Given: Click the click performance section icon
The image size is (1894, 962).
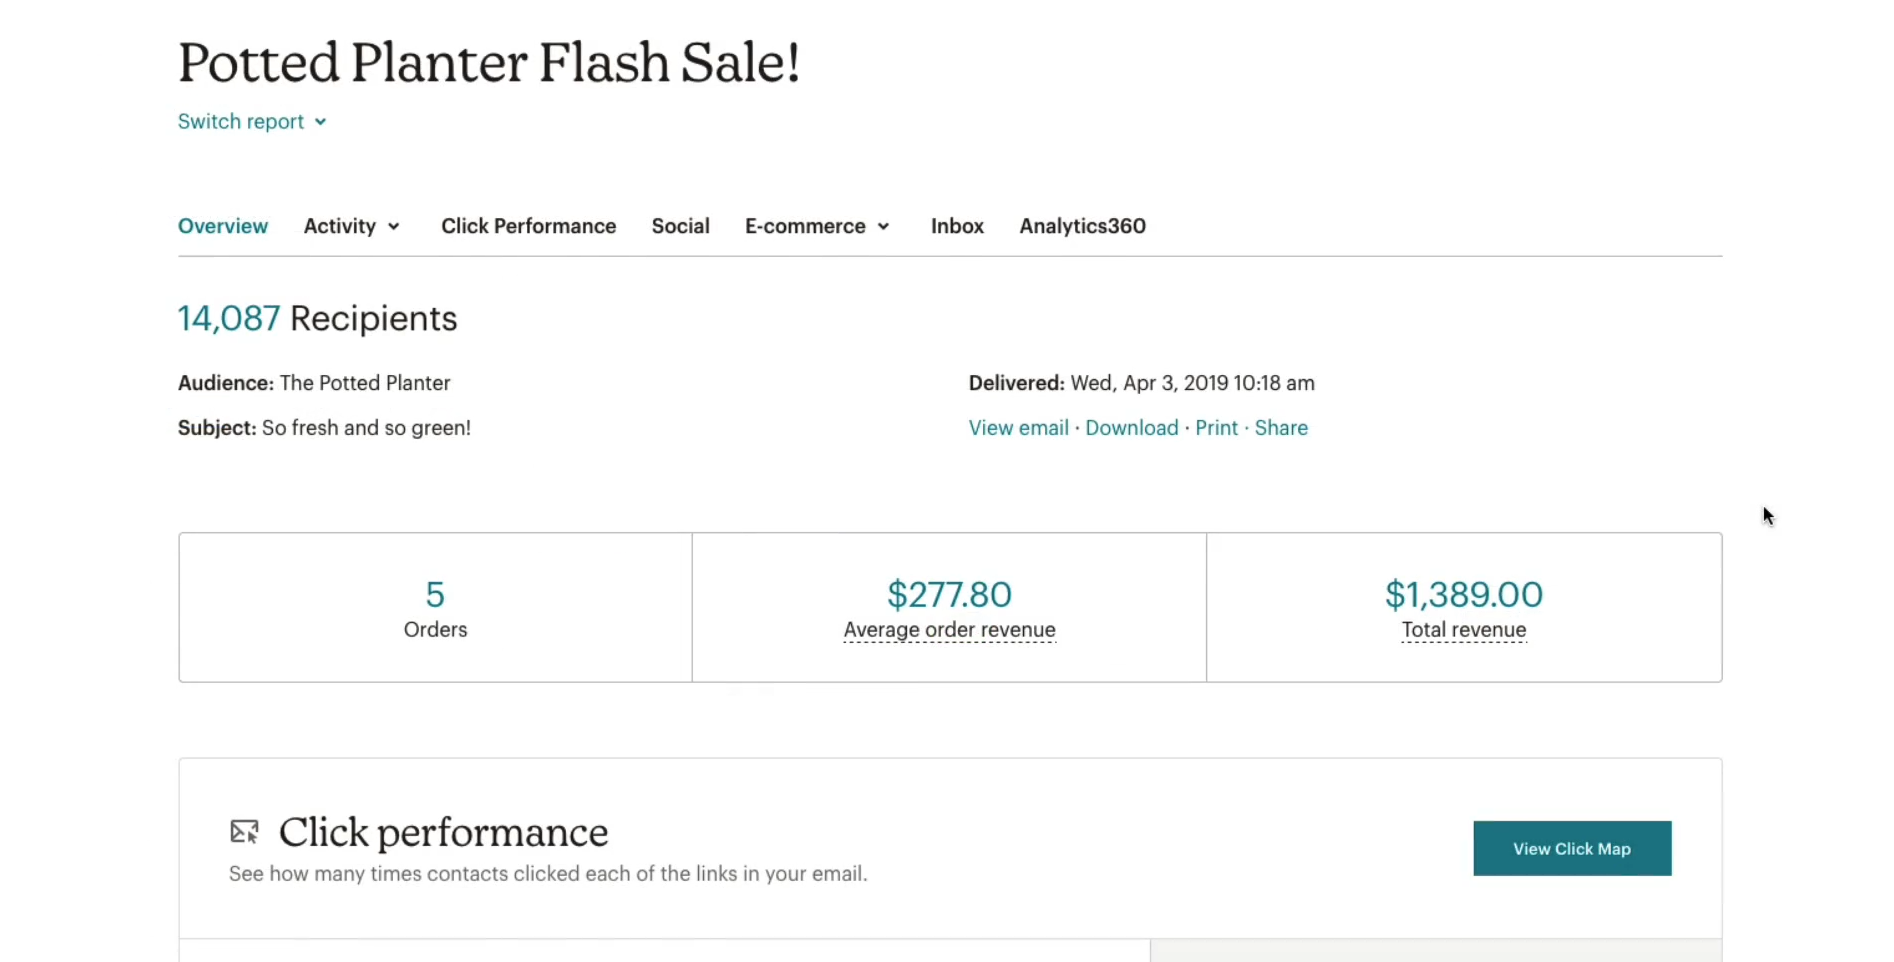Looking at the screenshot, I should [x=244, y=832].
